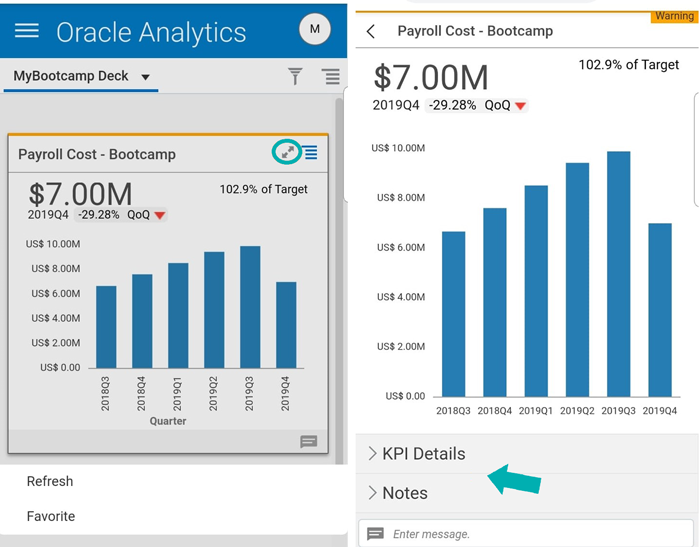
Task: Click the 2019Q4 period label in the card
Action: (48, 215)
